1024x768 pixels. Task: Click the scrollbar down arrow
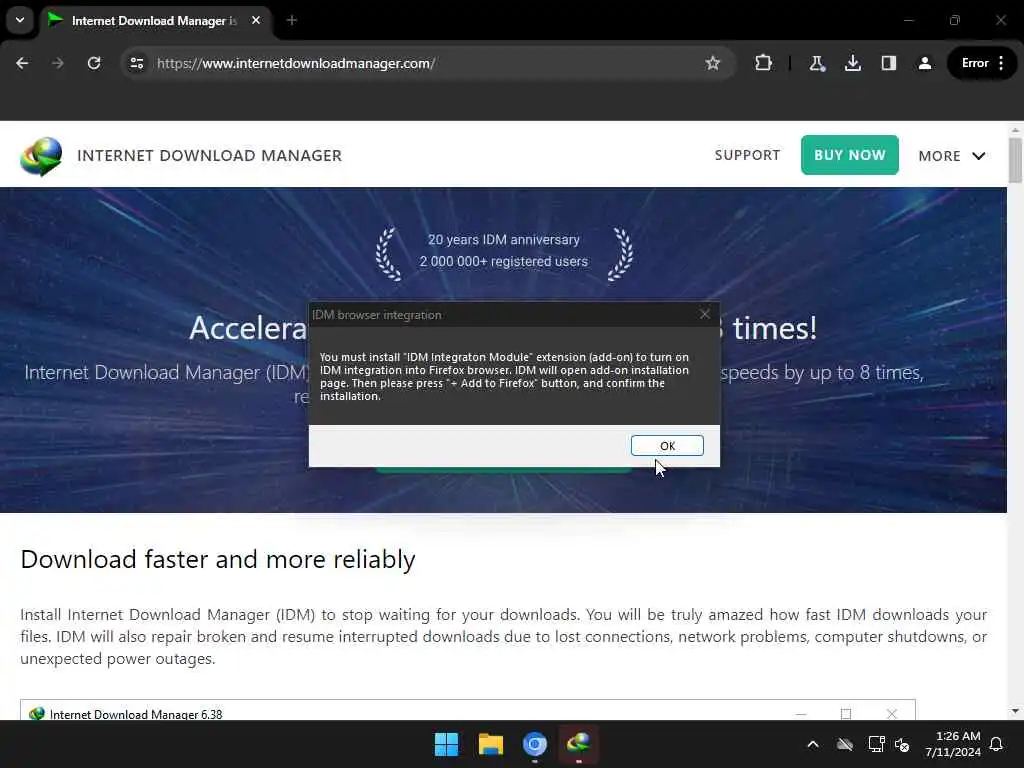[1015, 711]
